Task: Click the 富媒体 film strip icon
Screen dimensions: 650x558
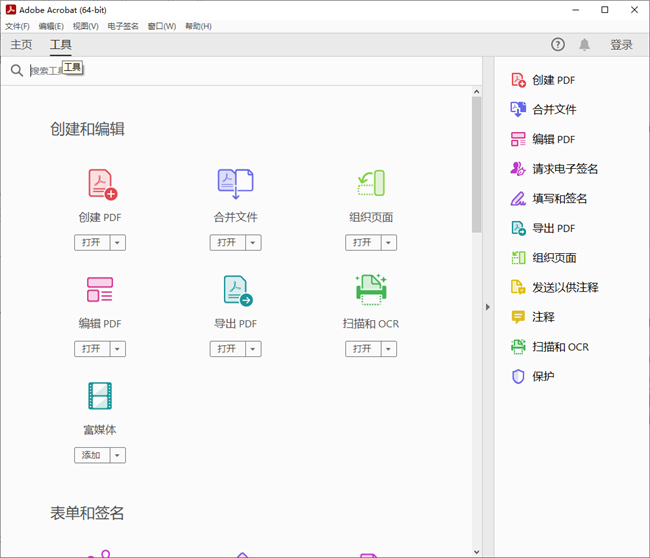Action: (x=100, y=395)
